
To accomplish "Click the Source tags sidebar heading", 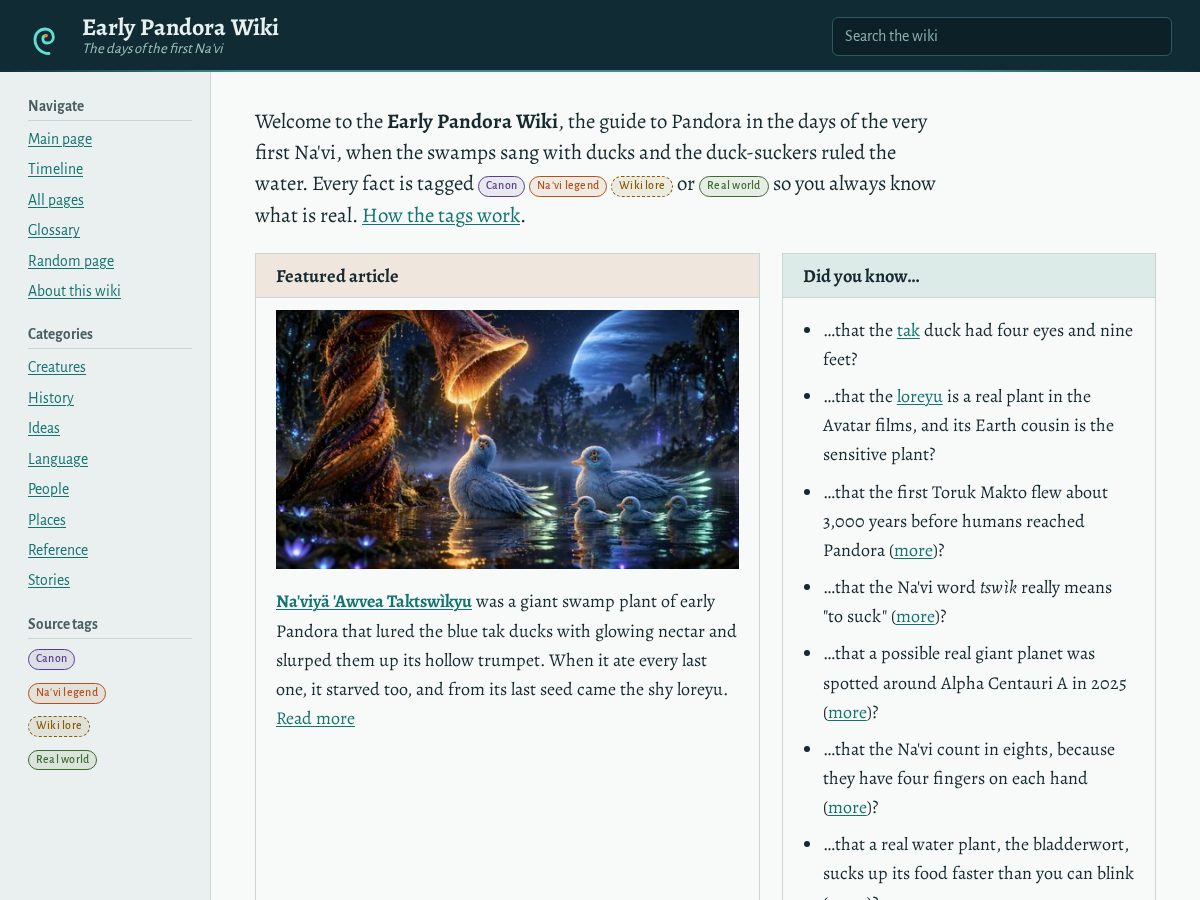I will (x=63, y=624).
